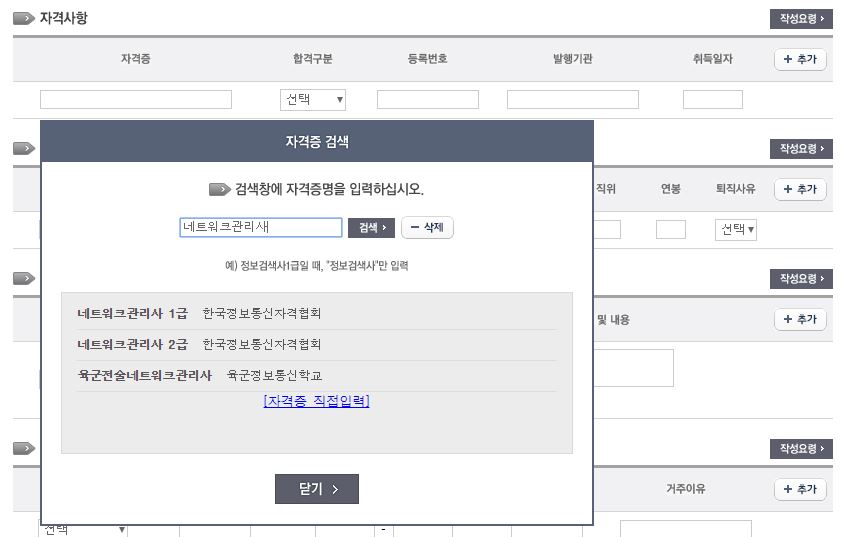Close the popup with 닫기 button
Screen dimensions: 841x537
tap(316, 489)
